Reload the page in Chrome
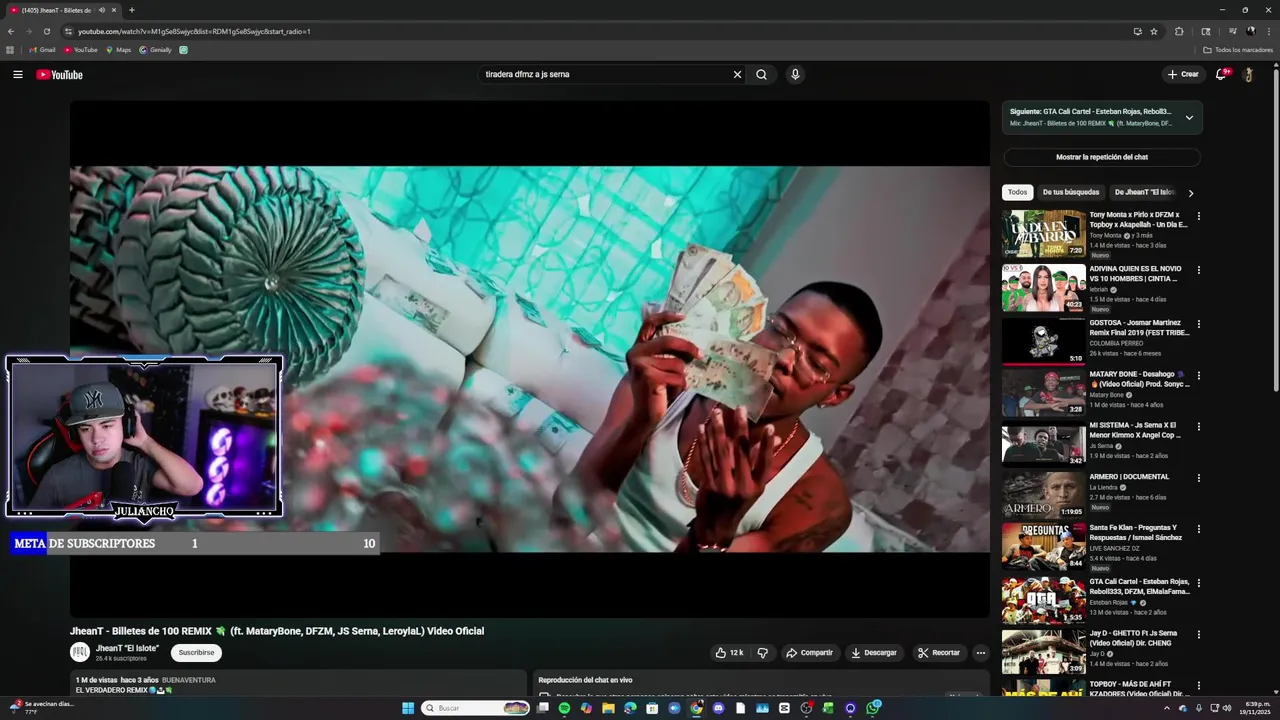Viewport: 1280px width, 720px height. [x=46, y=31]
